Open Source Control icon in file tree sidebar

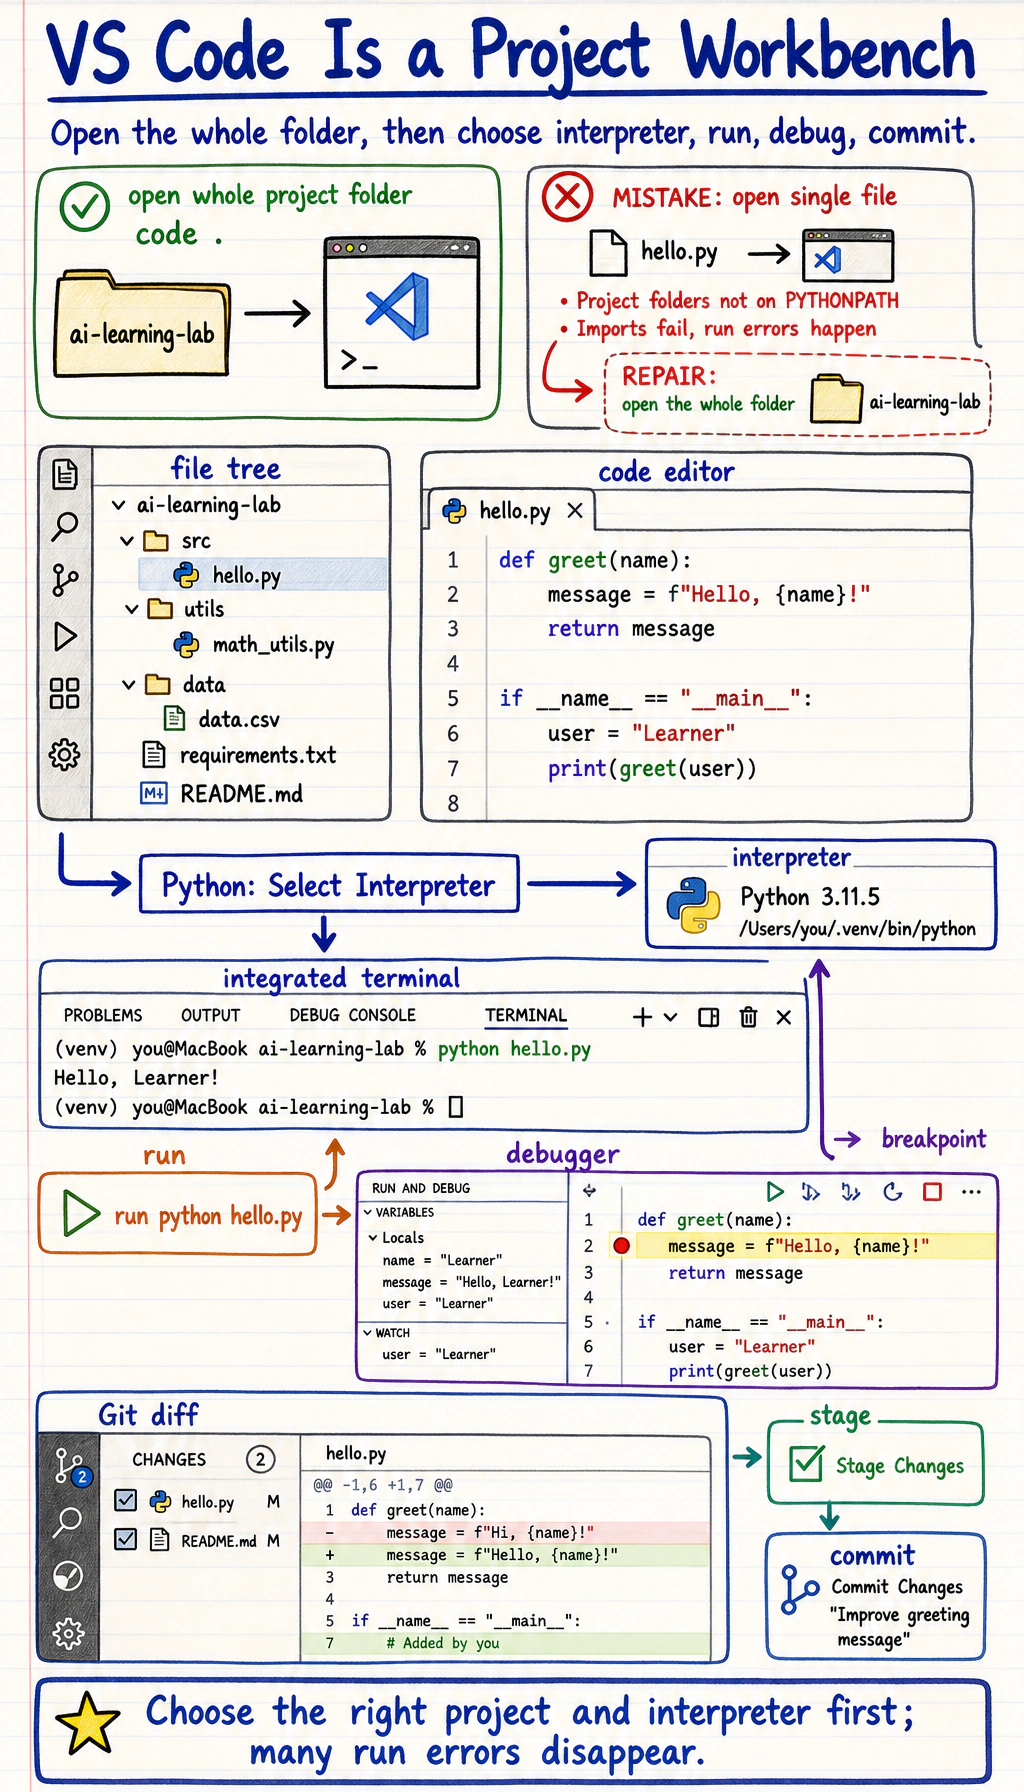click(65, 580)
